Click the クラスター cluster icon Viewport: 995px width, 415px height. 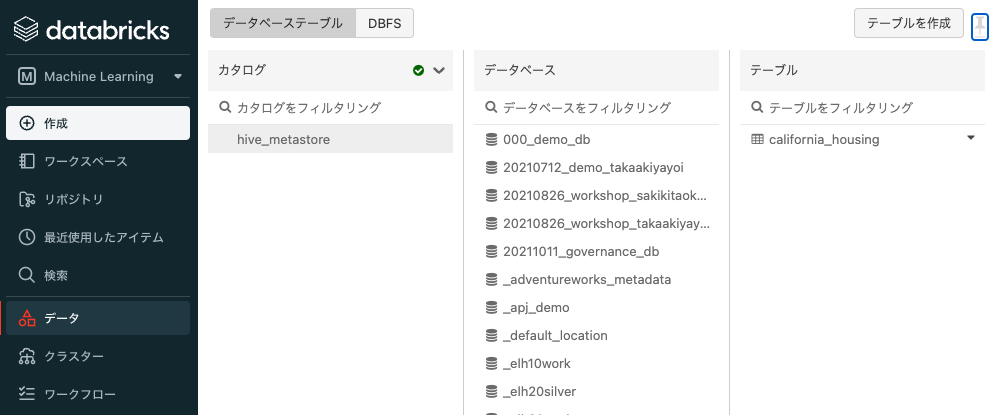pos(27,356)
